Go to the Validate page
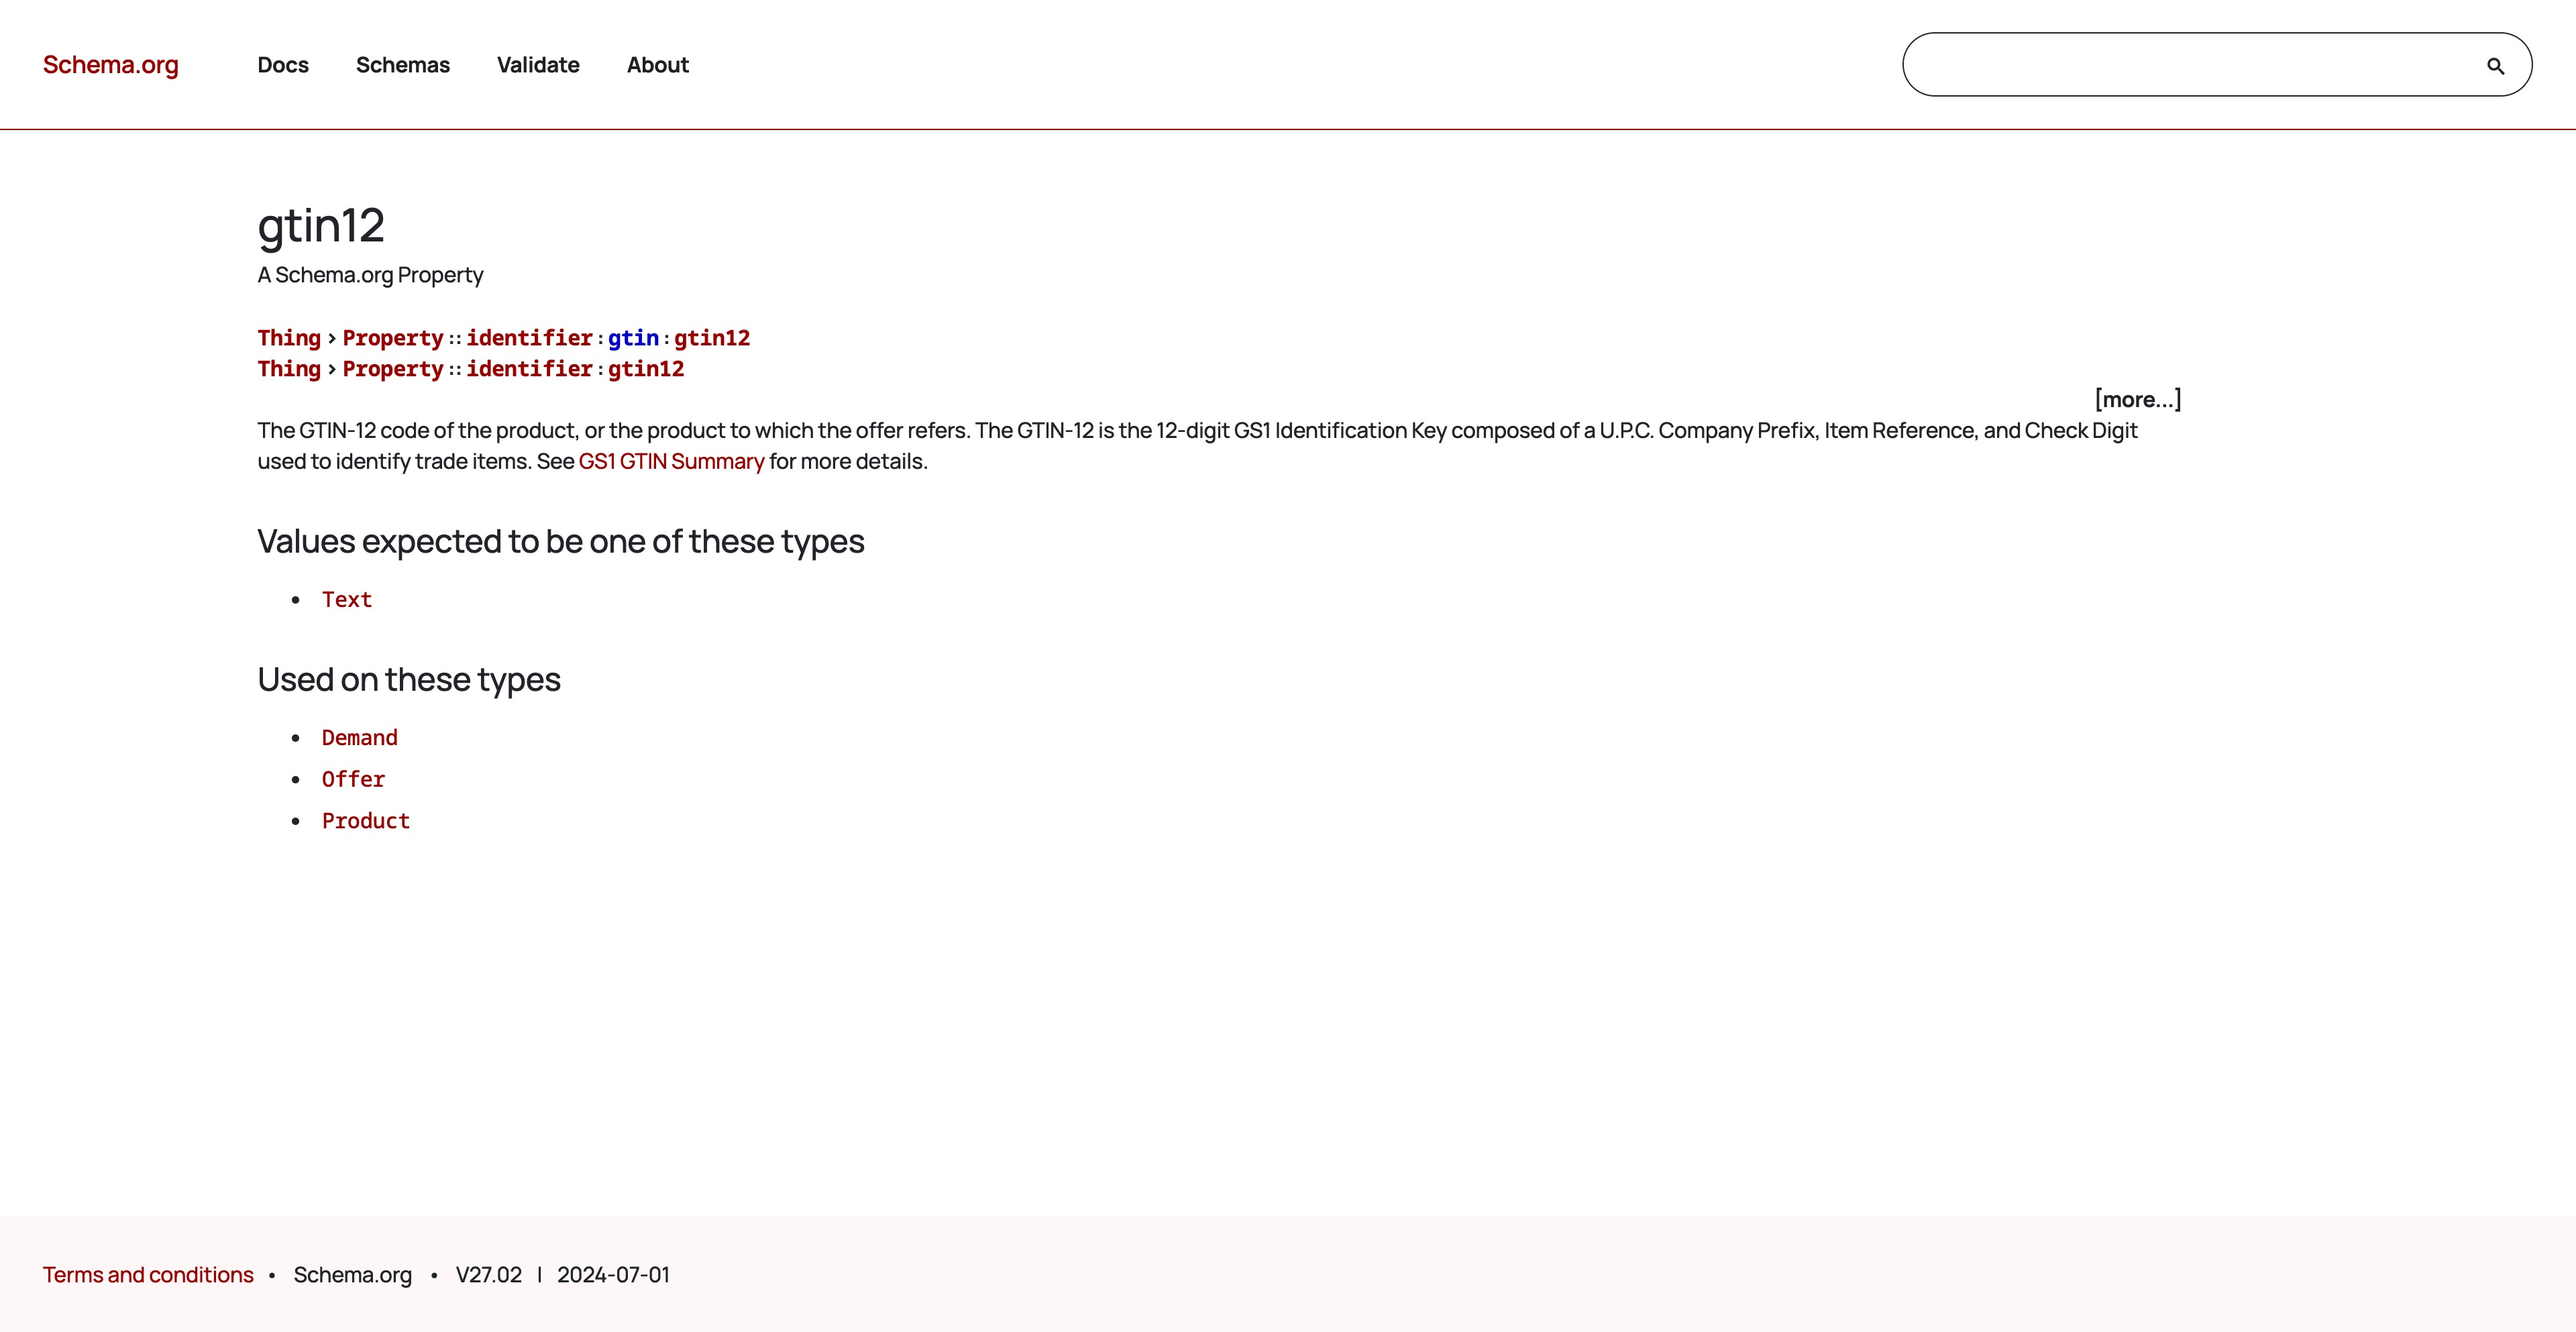Screen dimensions: 2576x1332 pos(538,65)
